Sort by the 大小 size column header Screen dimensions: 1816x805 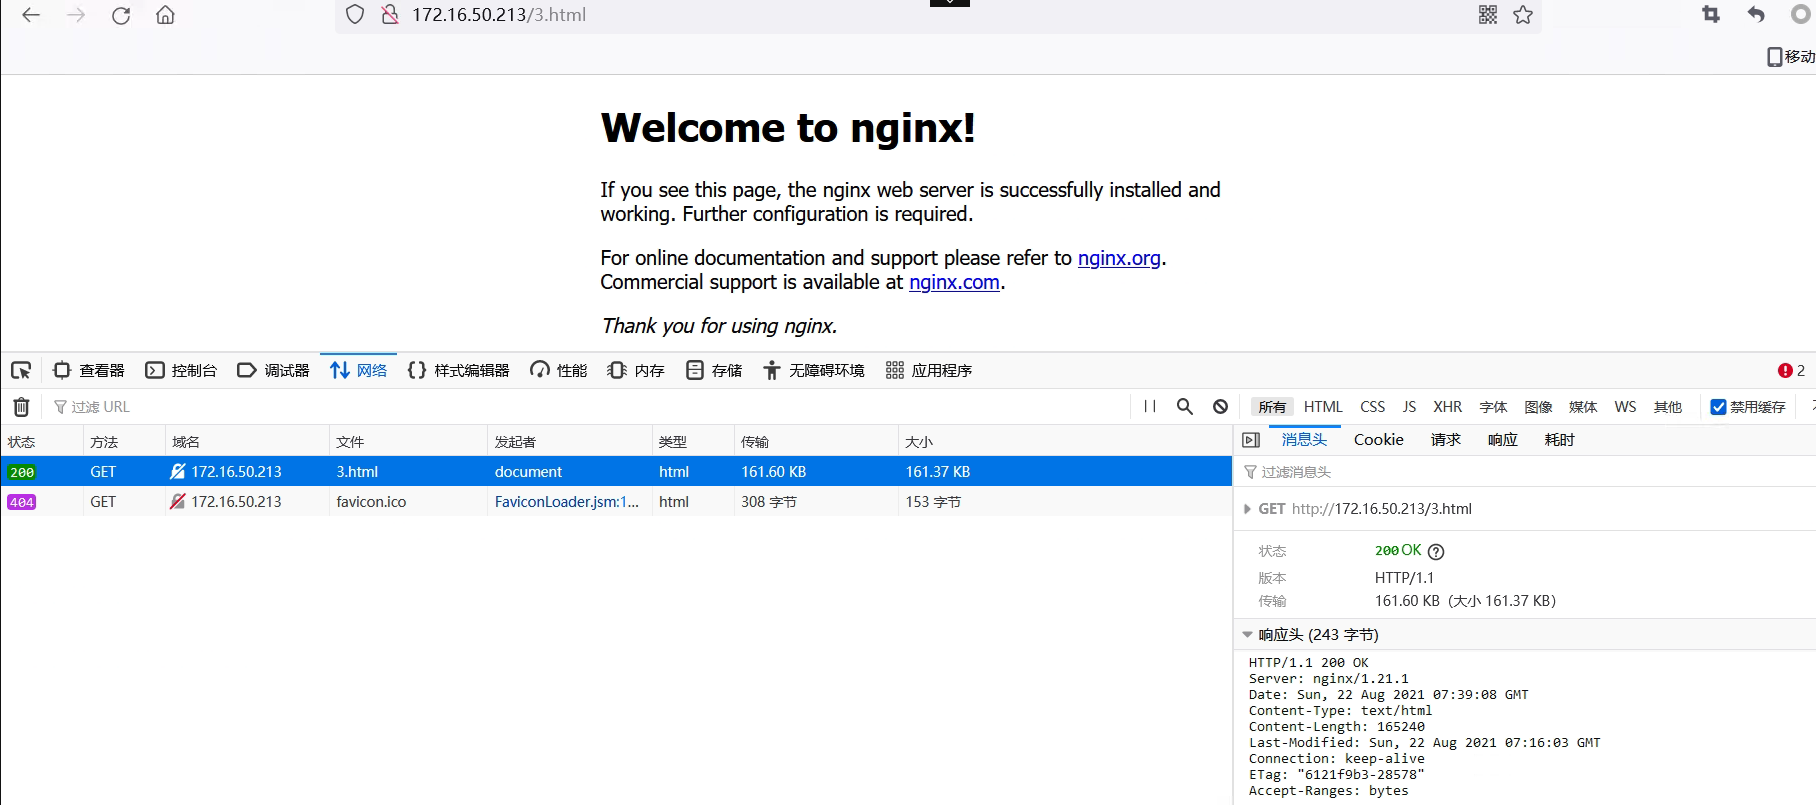tap(1065, 442)
